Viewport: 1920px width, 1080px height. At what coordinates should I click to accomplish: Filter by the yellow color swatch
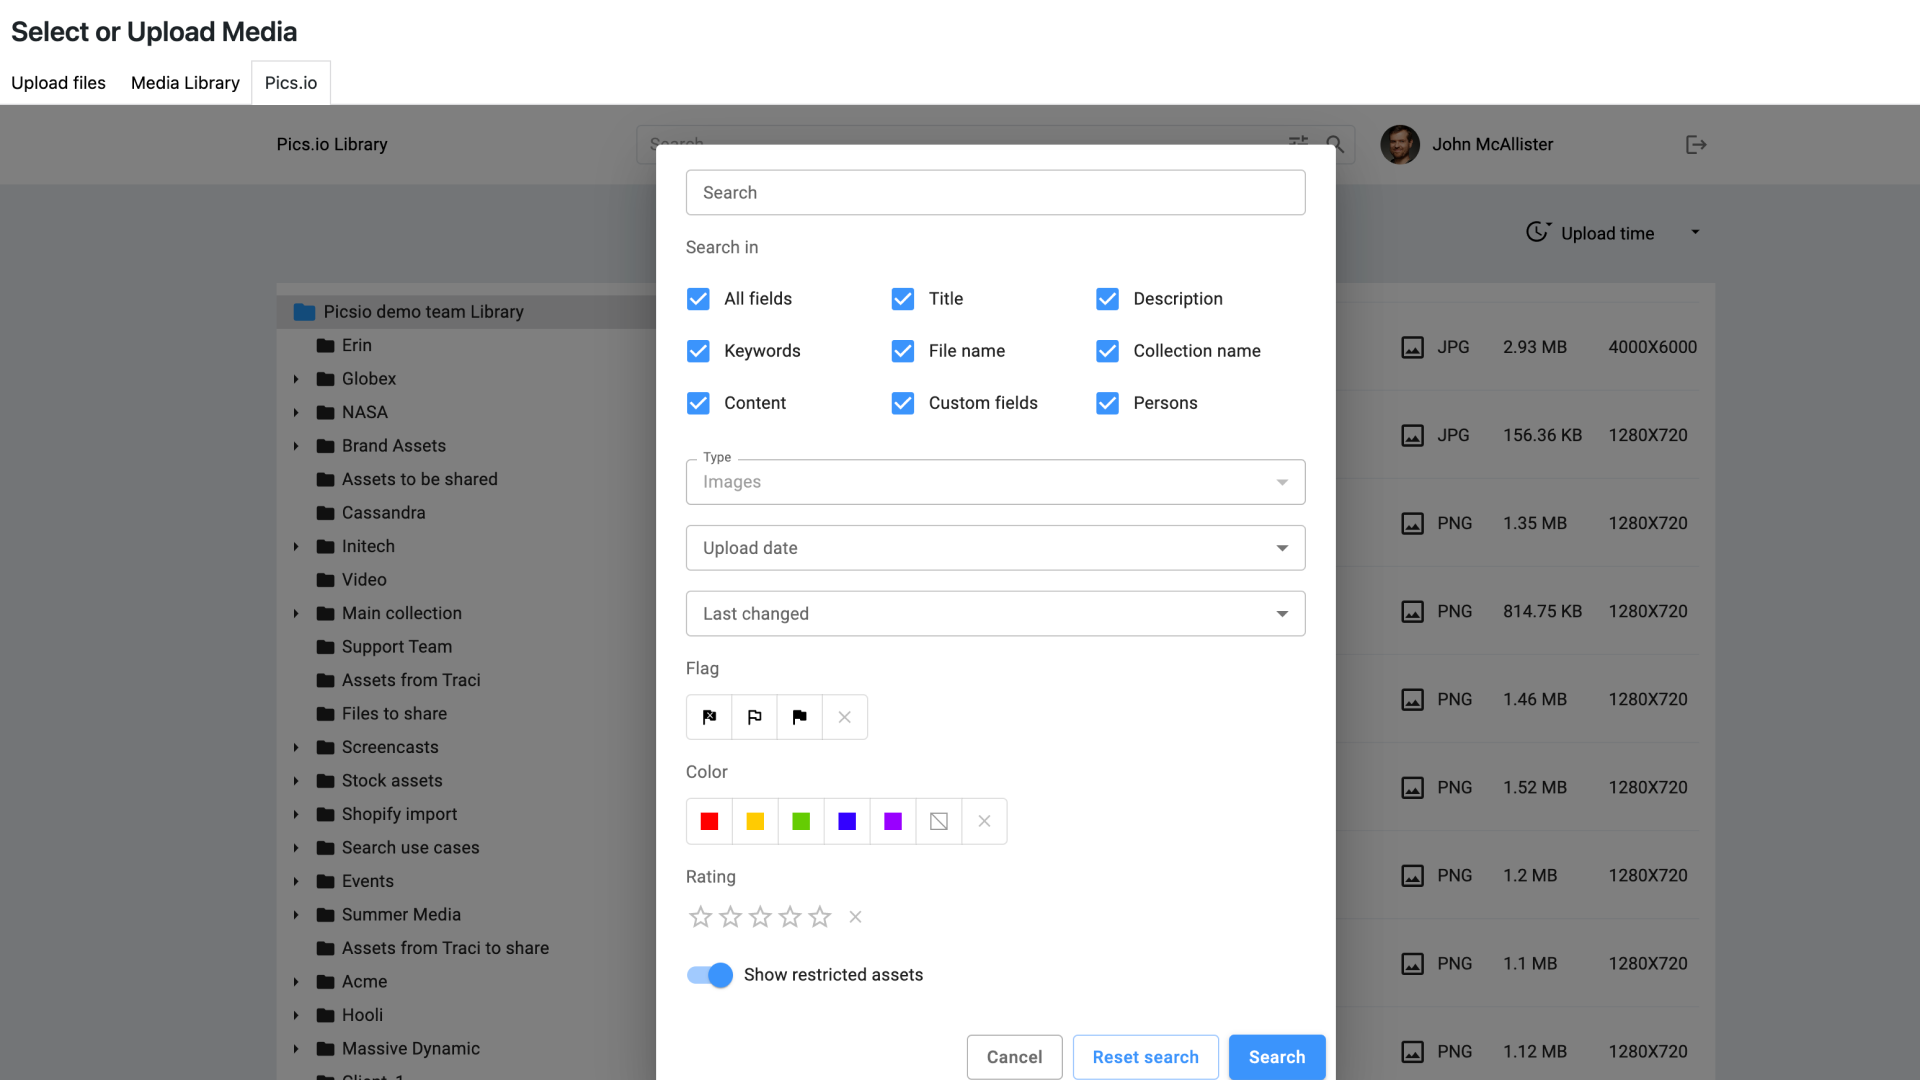pyautogui.click(x=755, y=821)
